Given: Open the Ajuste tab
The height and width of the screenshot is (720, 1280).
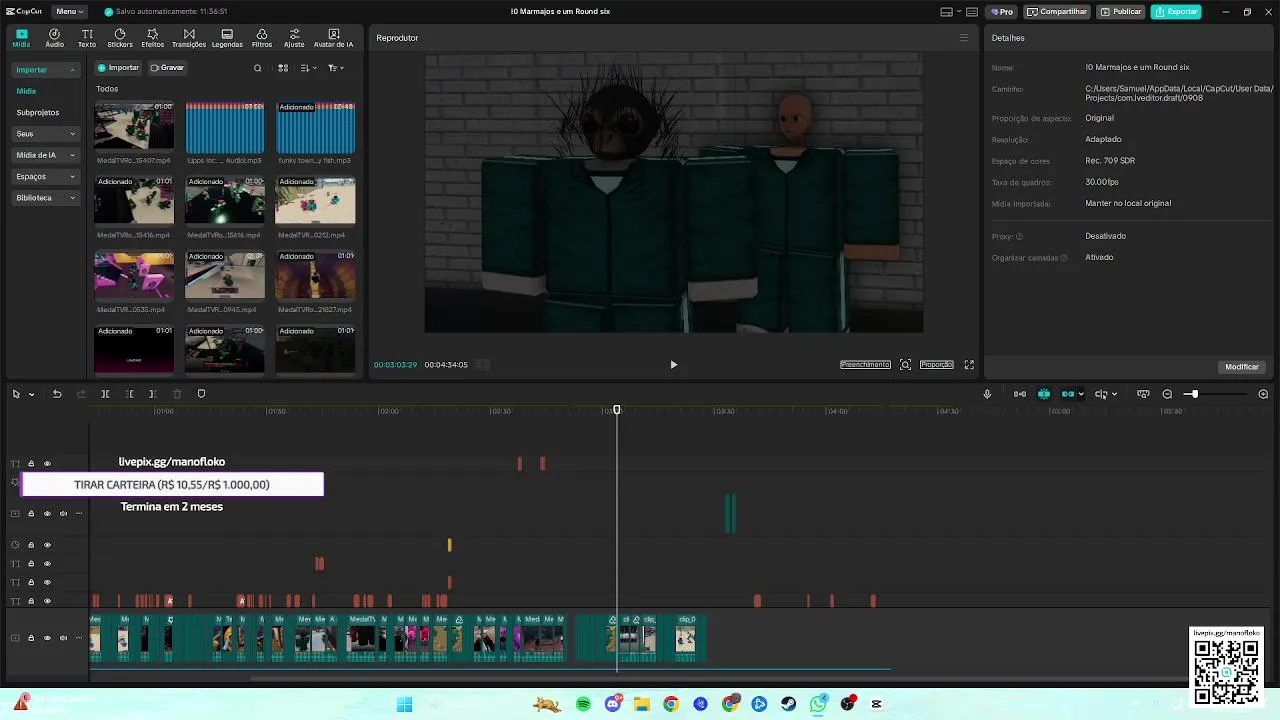Looking at the screenshot, I should click(x=294, y=38).
